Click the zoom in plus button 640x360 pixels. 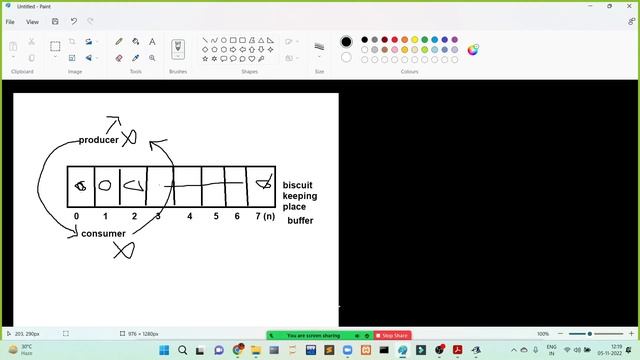[631, 334]
